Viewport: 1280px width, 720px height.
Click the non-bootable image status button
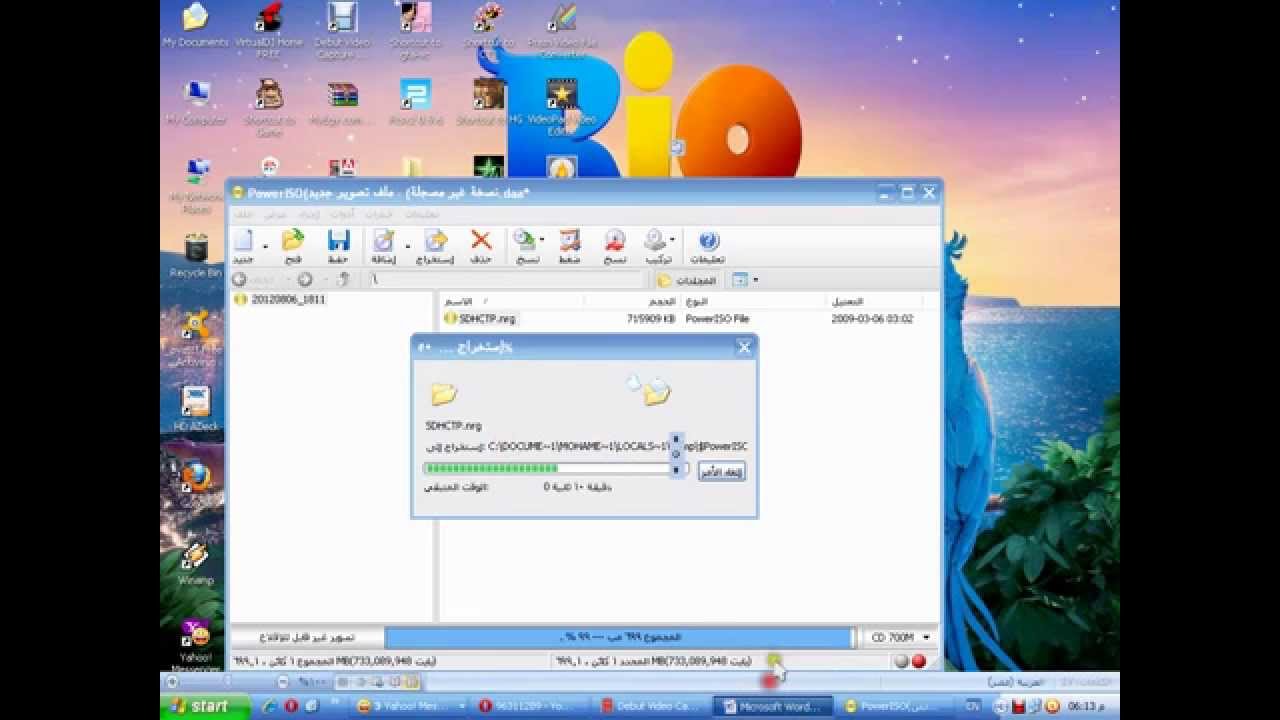point(308,637)
